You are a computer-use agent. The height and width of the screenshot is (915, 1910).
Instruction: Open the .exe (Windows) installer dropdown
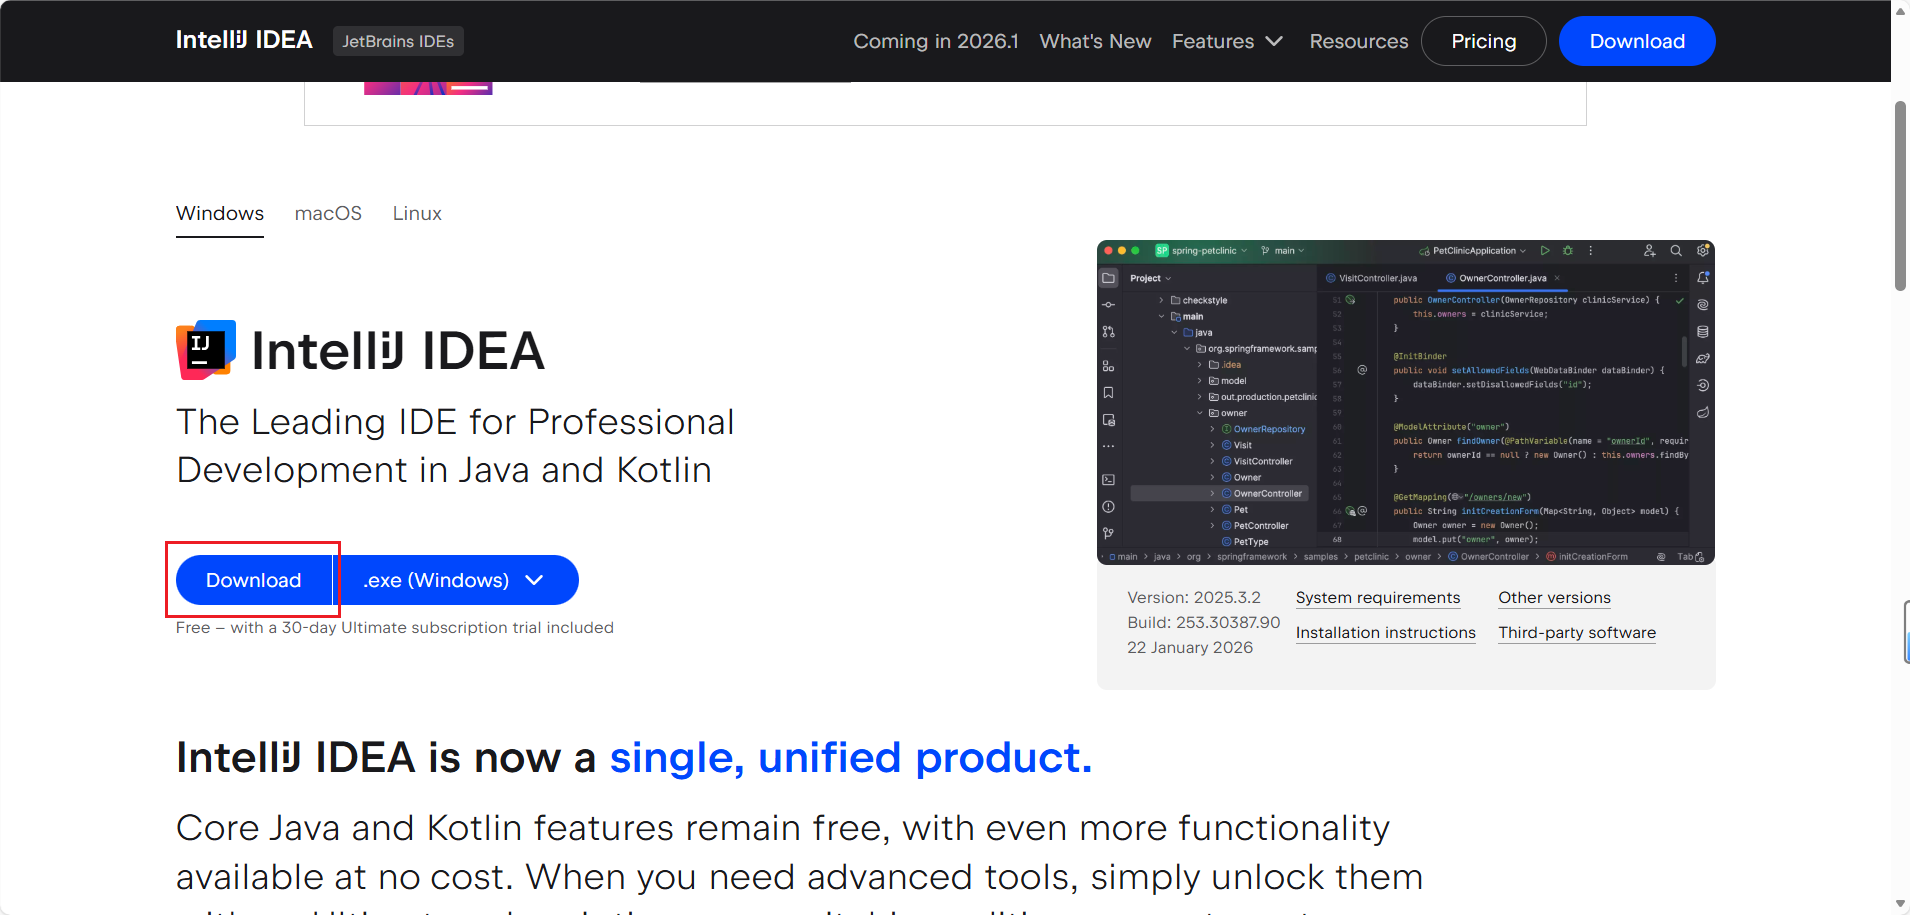pyautogui.click(x=456, y=580)
